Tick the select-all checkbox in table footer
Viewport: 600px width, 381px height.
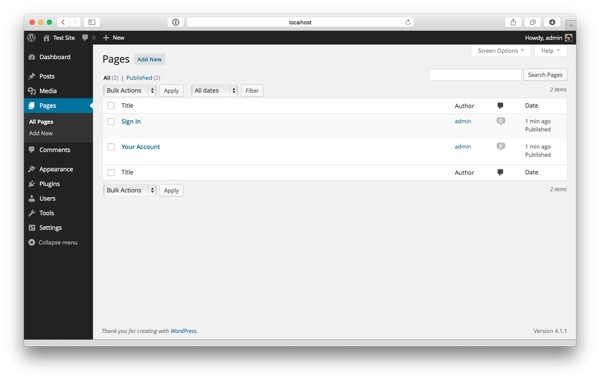click(x=111, y=173)
